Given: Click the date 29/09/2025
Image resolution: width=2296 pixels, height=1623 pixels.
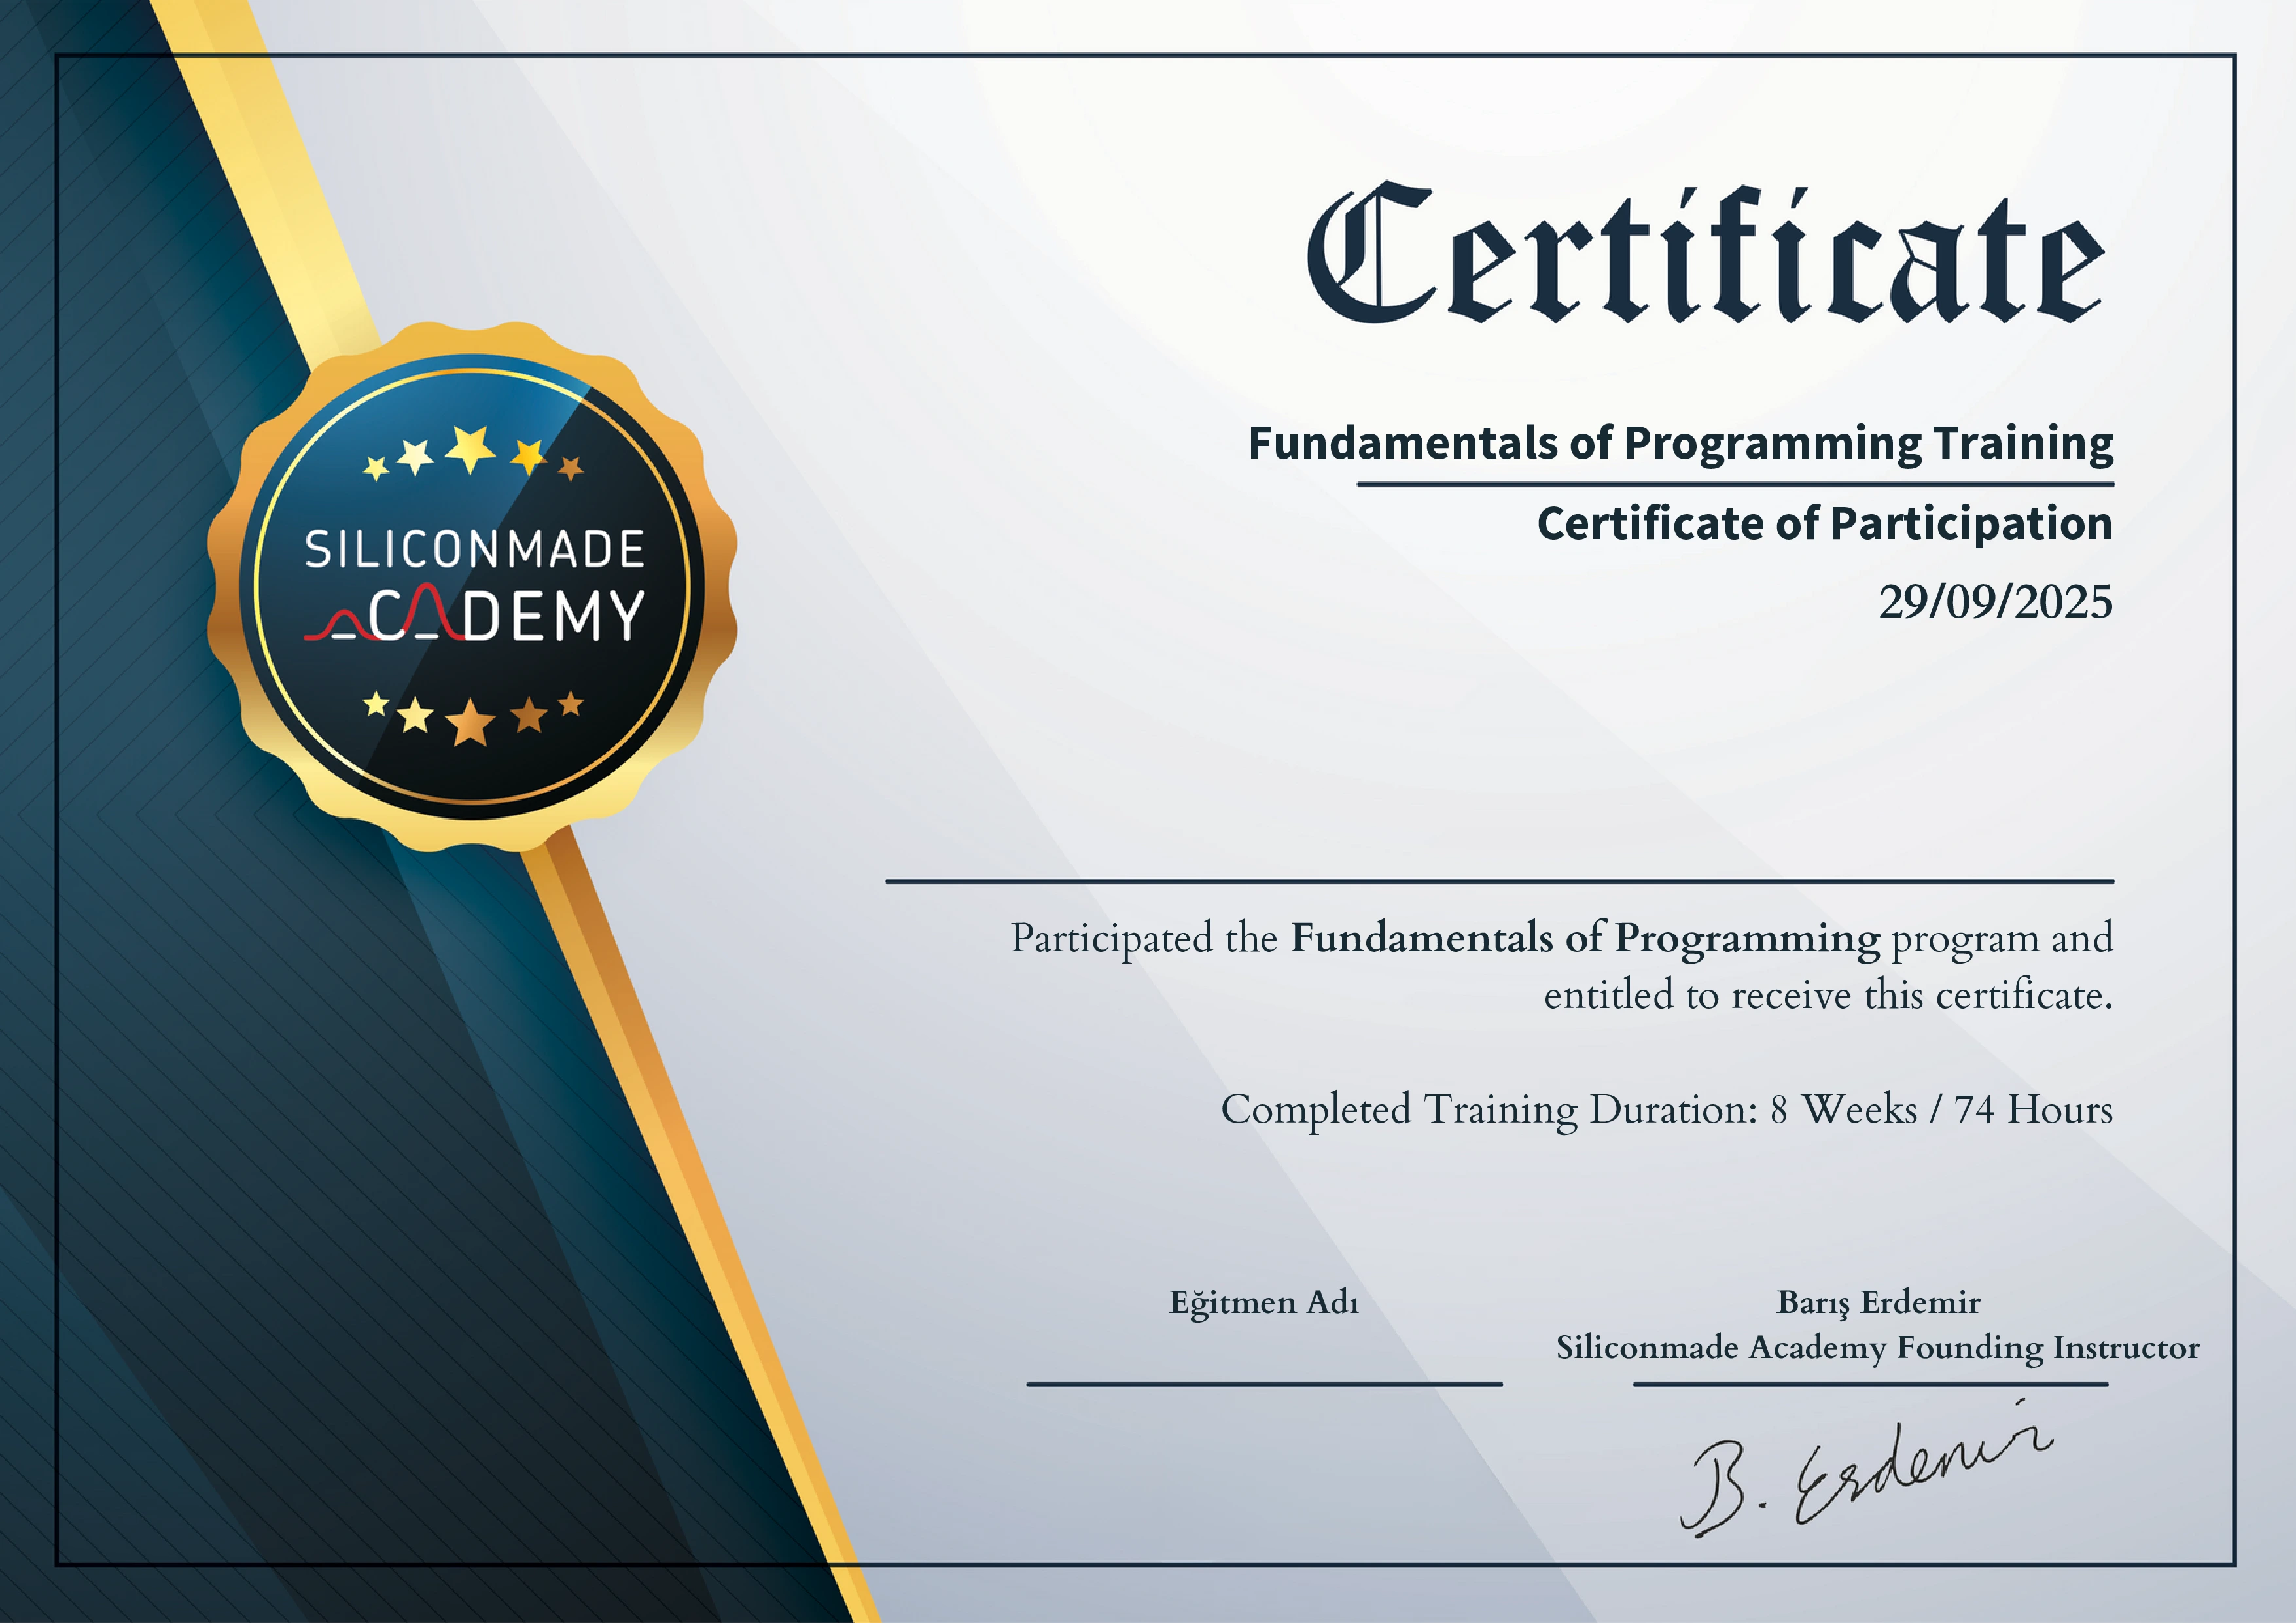Looking at the screenshot, I should (x=1995, y=602).
